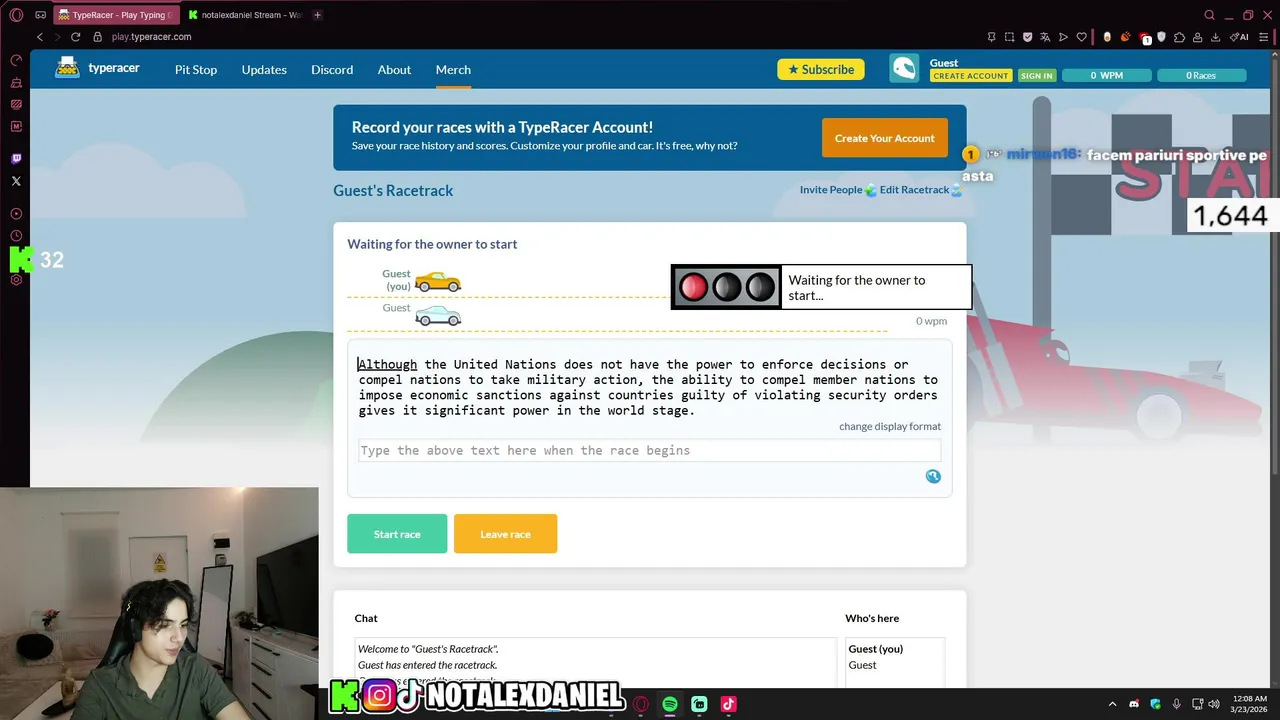The image size is (1280, 720).
Task: Open X (Twitter) in the sidebar
Action: point(16,181)
